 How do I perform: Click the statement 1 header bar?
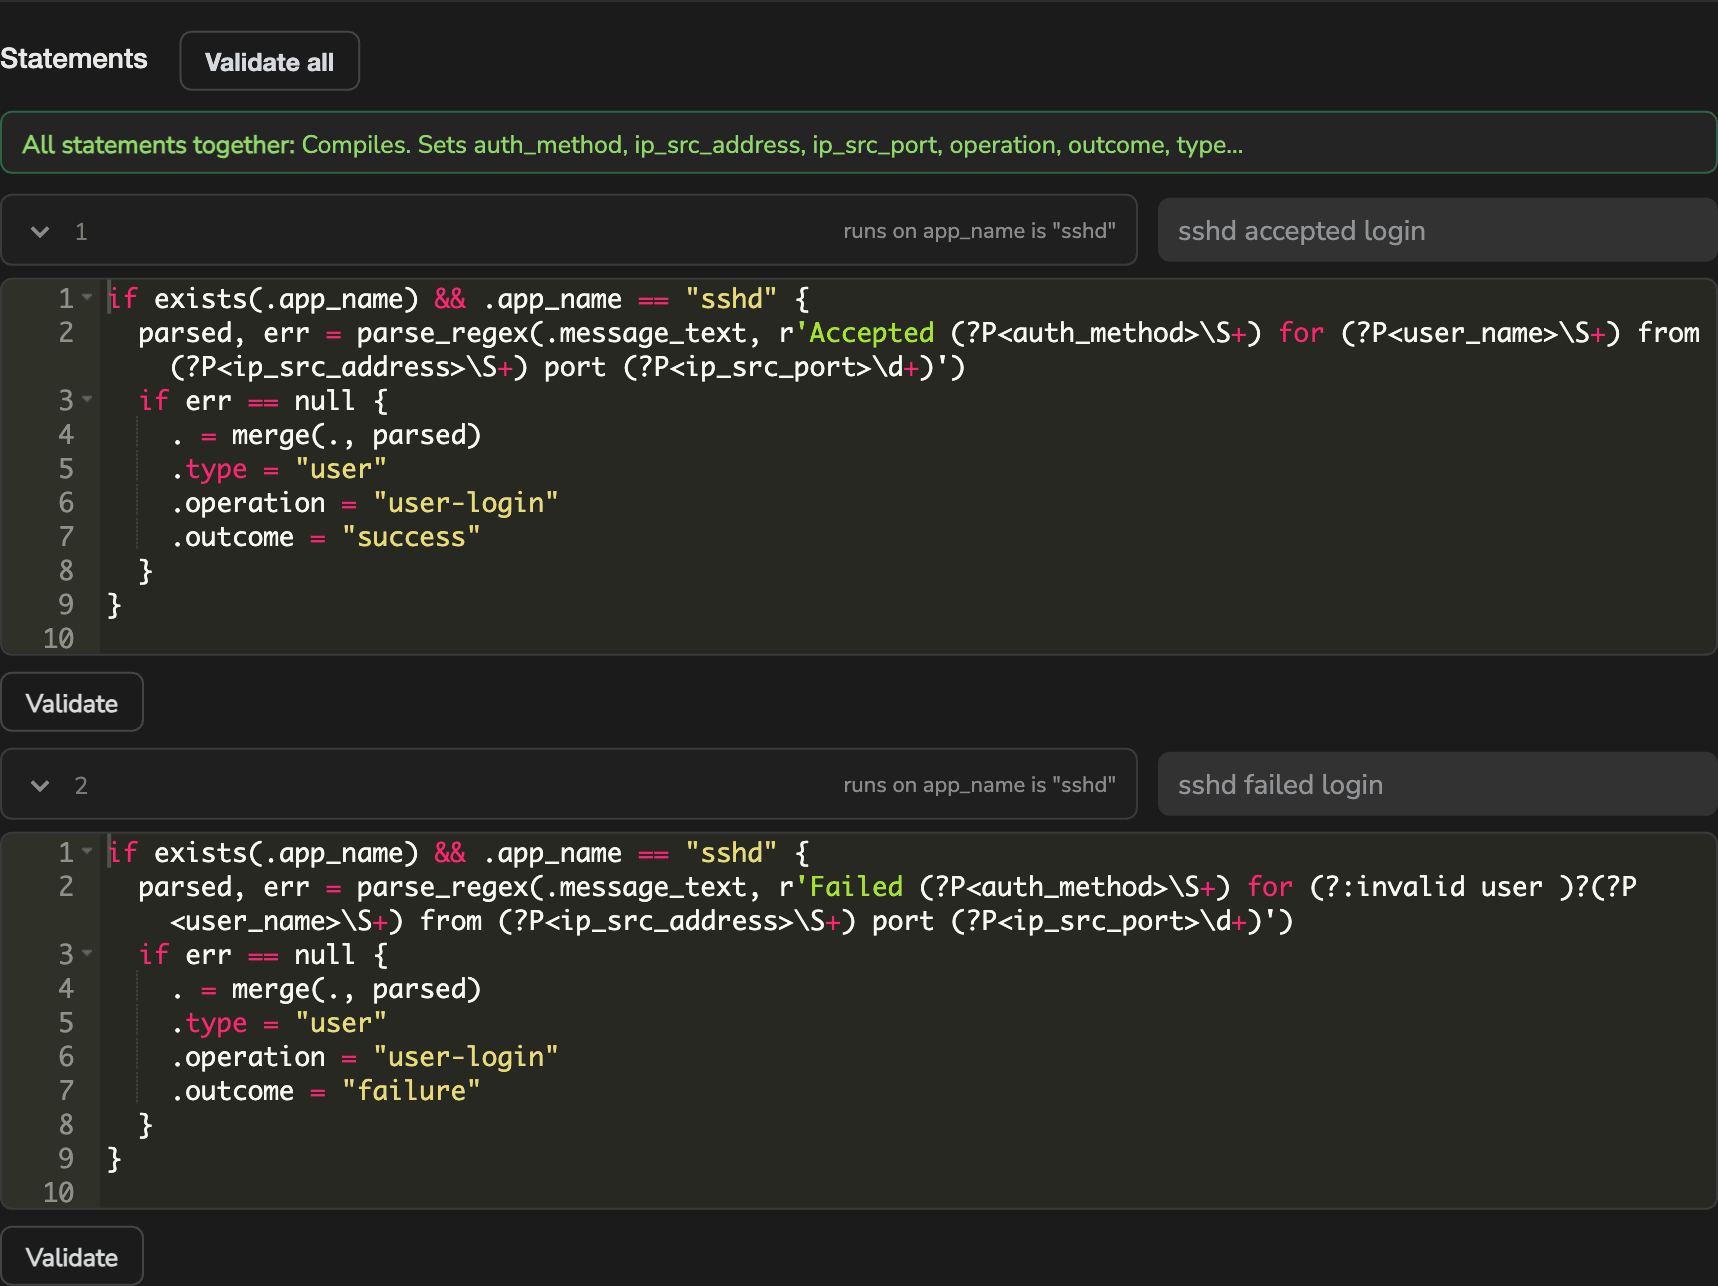coord(569,230)
